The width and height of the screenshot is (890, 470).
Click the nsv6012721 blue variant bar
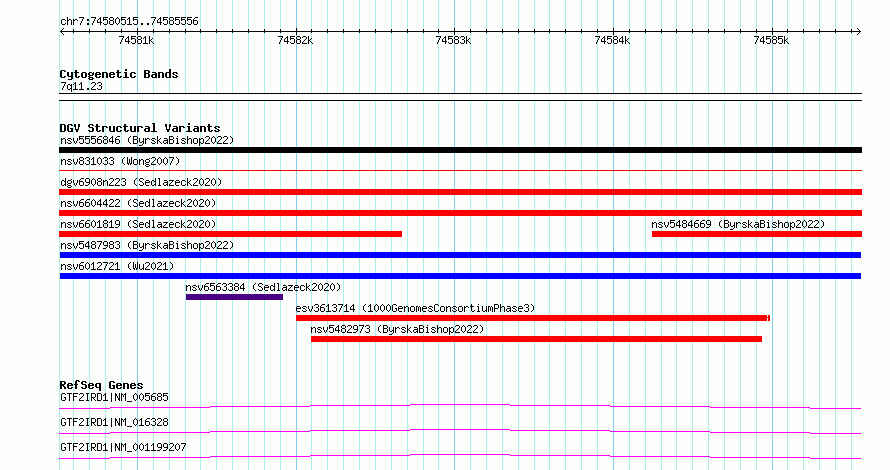(460, 276)
